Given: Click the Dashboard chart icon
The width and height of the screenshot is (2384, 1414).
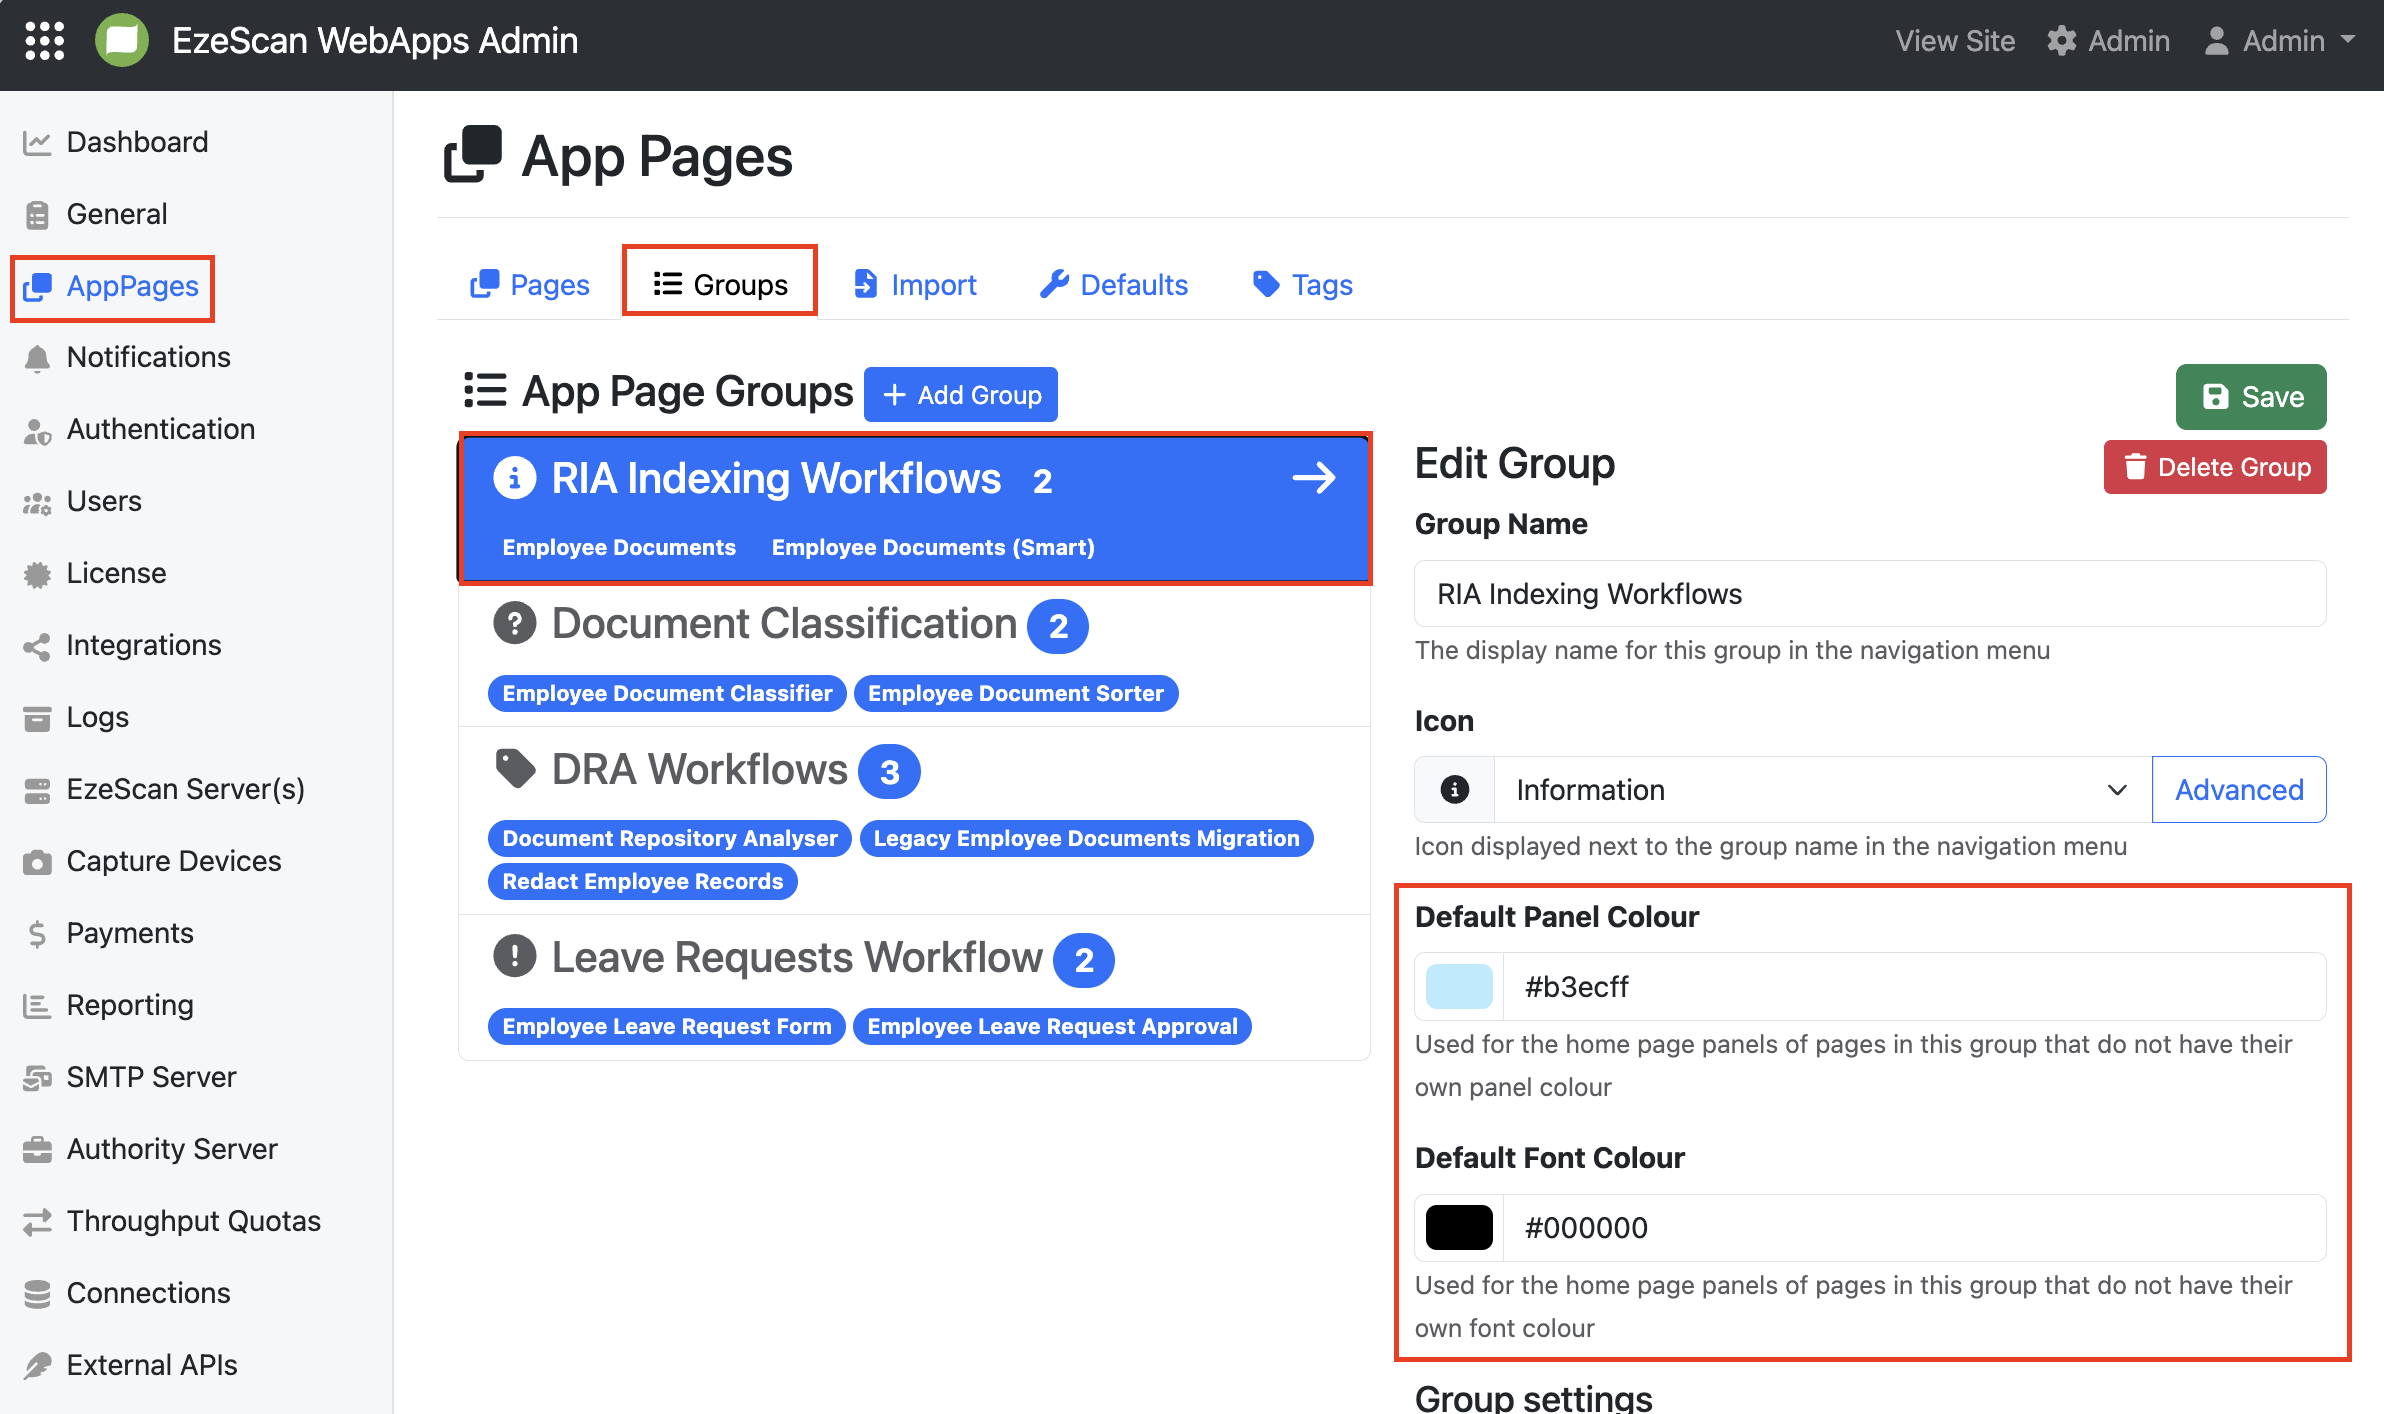Looking at the screenshot, I should coord(37,143).
